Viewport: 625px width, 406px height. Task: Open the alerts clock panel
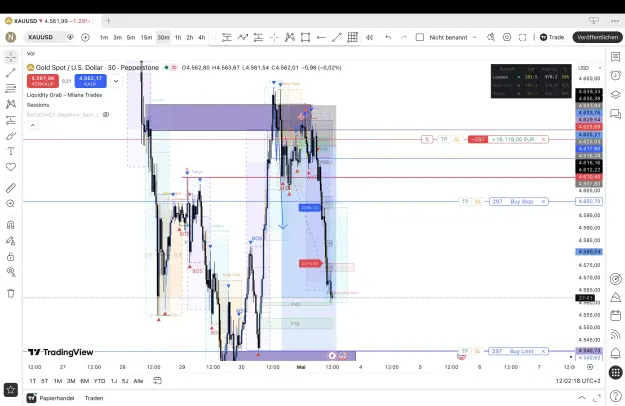615,75
